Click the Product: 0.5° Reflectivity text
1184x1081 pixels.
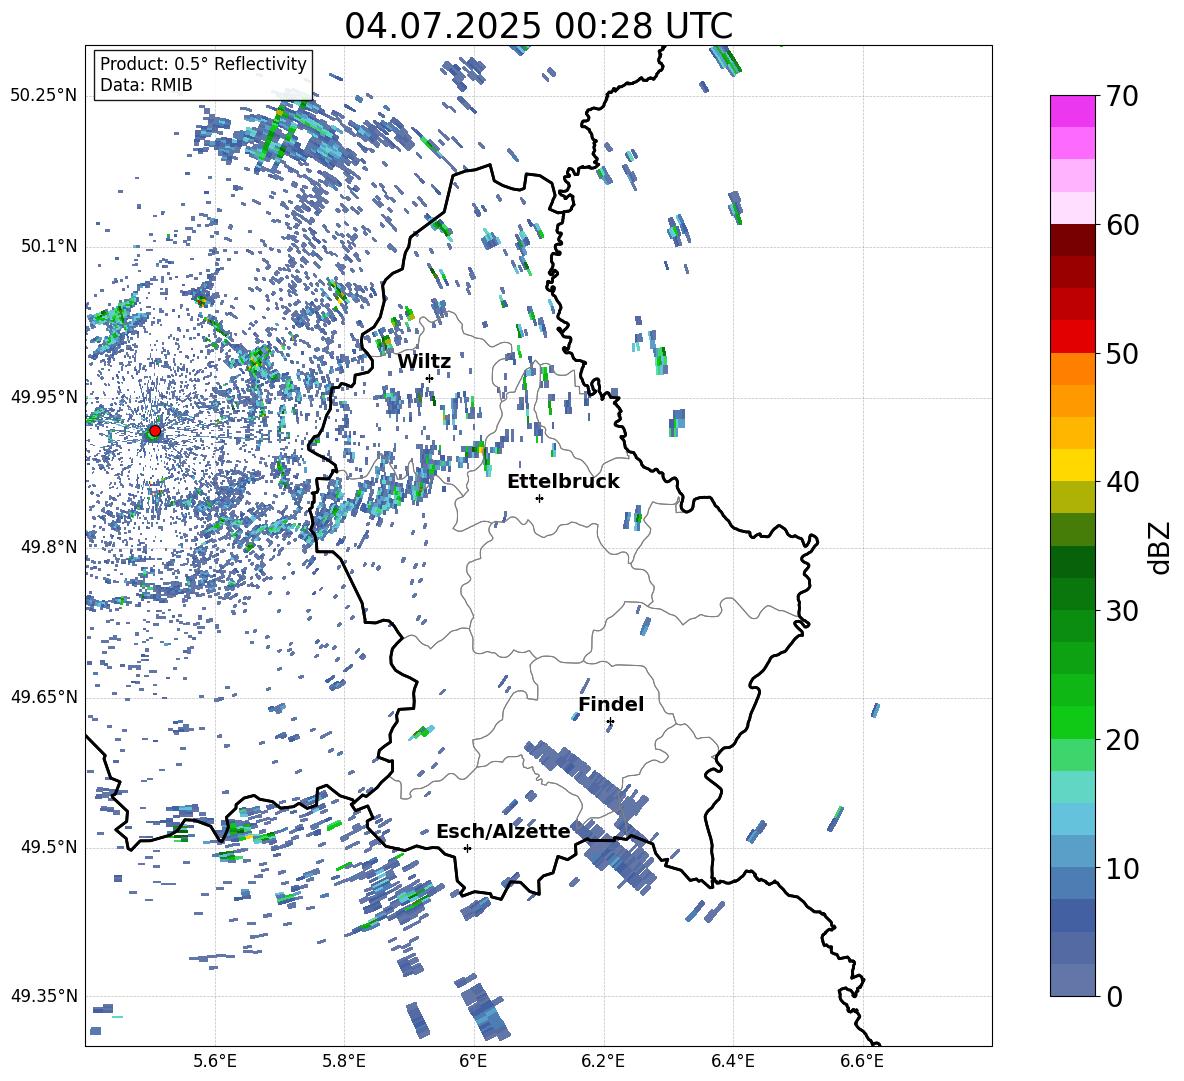203,63
